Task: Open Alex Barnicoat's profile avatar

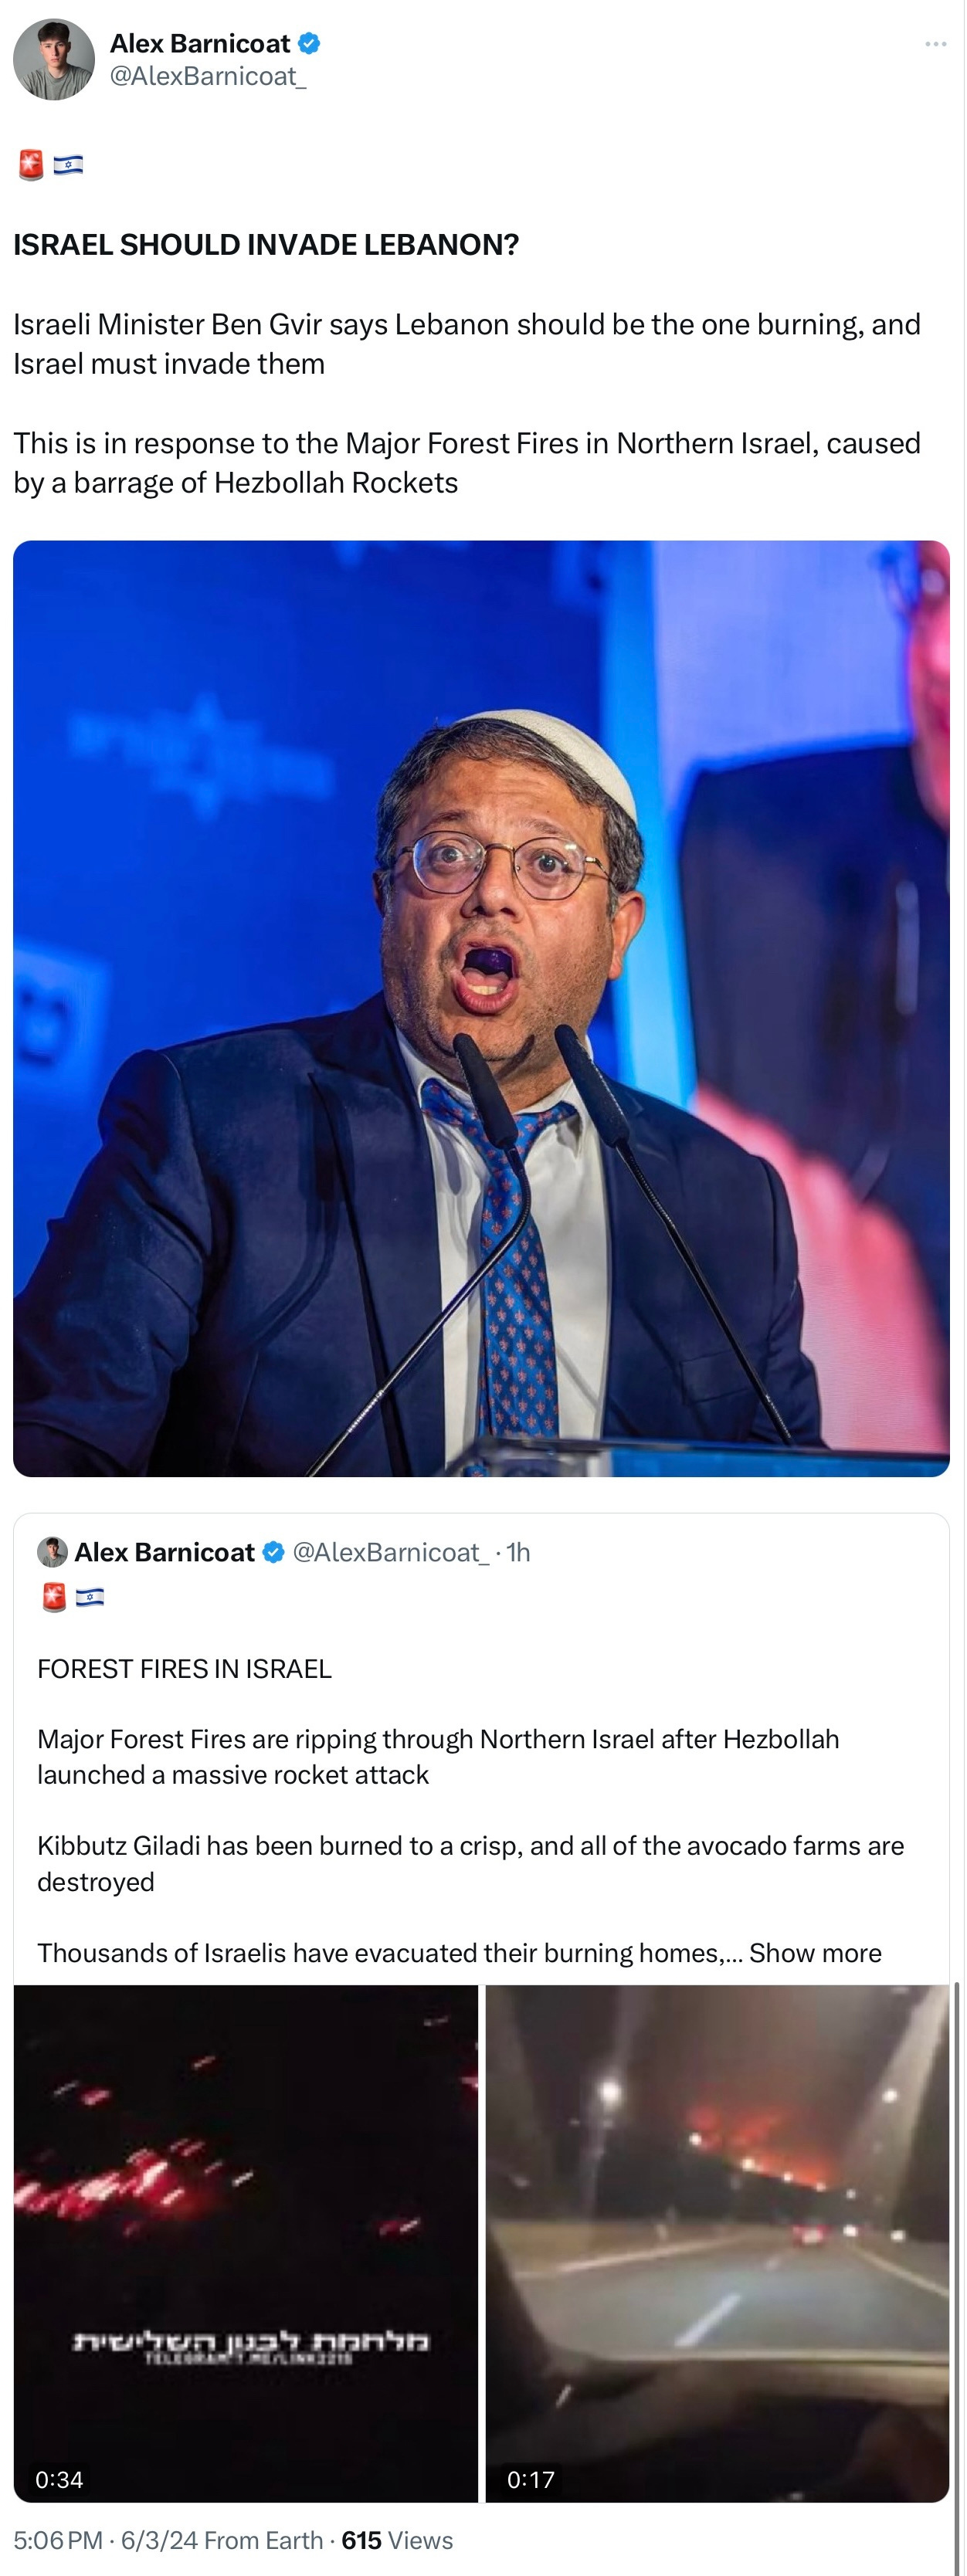Action: tap(54, 59)
